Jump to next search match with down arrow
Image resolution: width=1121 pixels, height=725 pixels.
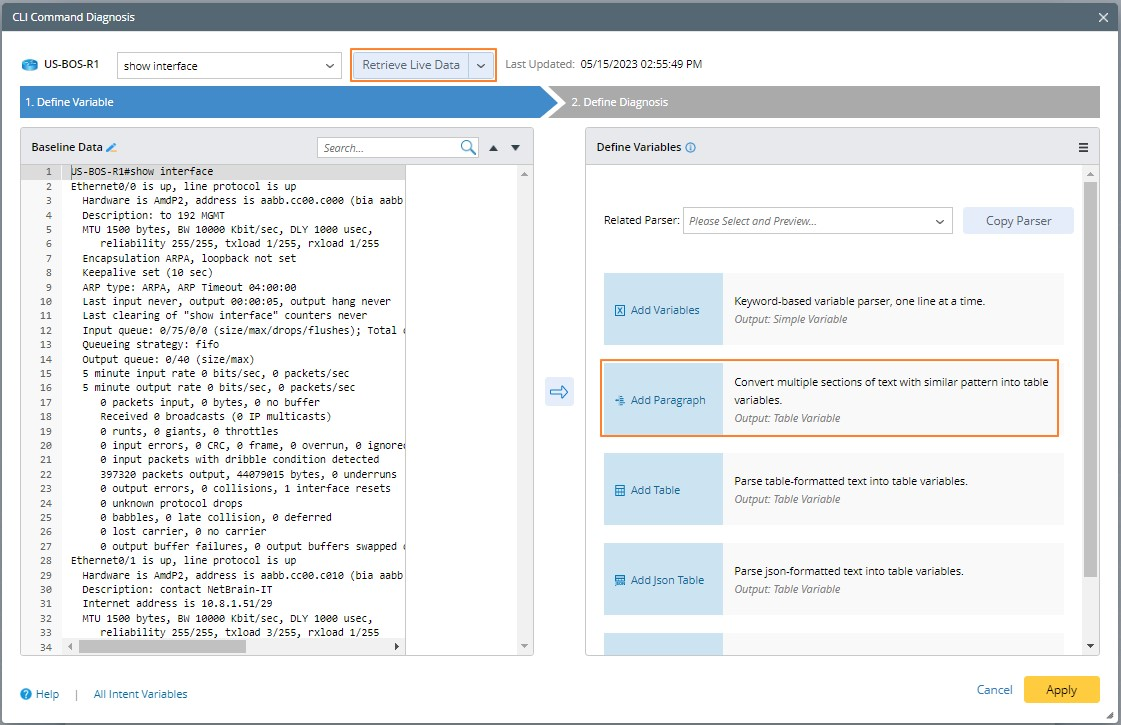(516, 148)
